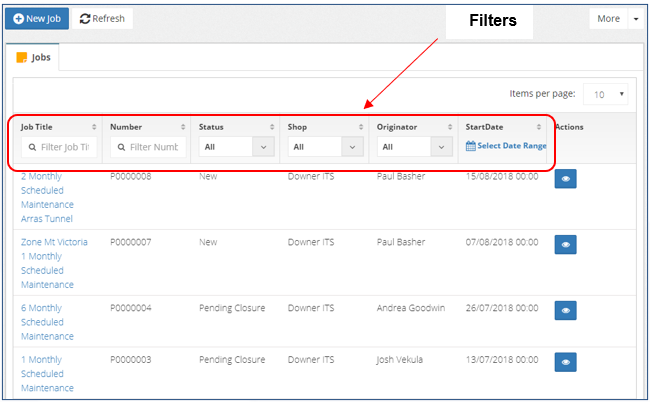Image resolution: width=650 pixels, height=402 pixels.
Task: Sort by Originator column arrows
Action: point(450,127)
